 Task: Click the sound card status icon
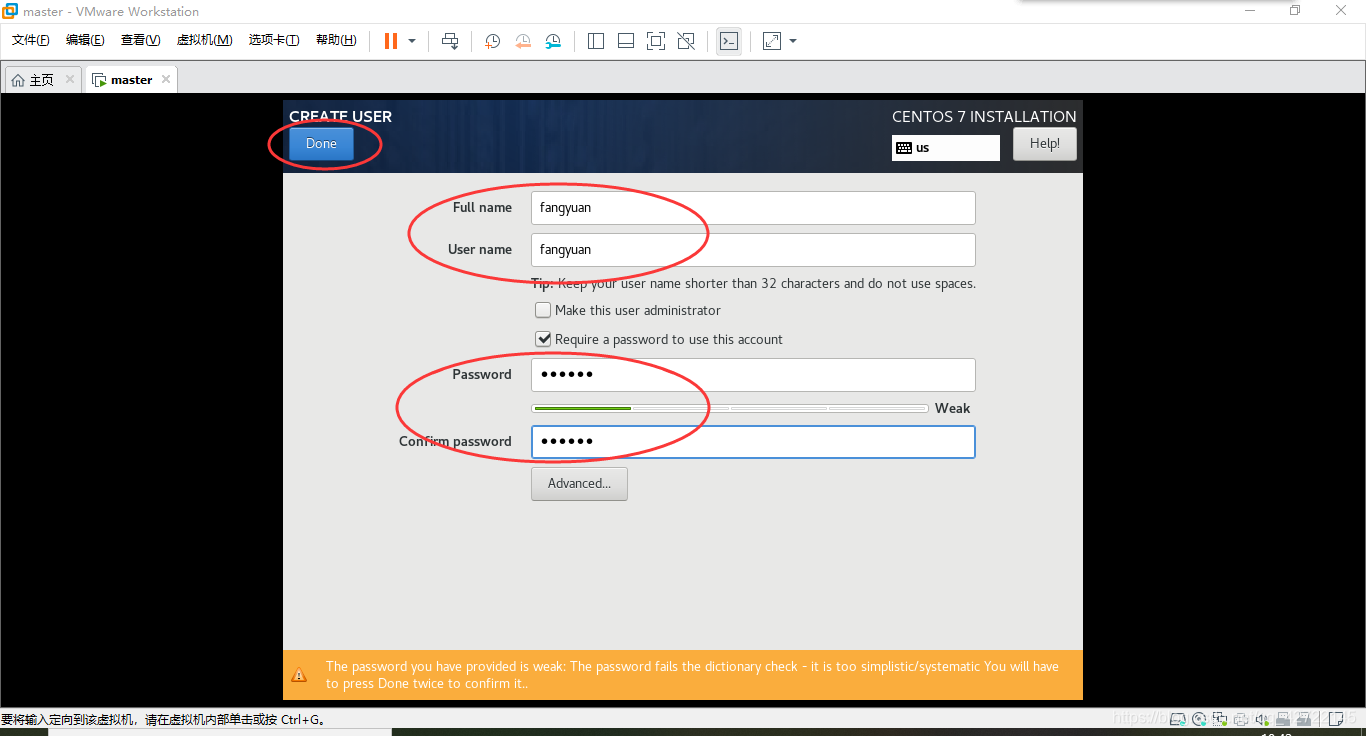tap(1262, 719)
